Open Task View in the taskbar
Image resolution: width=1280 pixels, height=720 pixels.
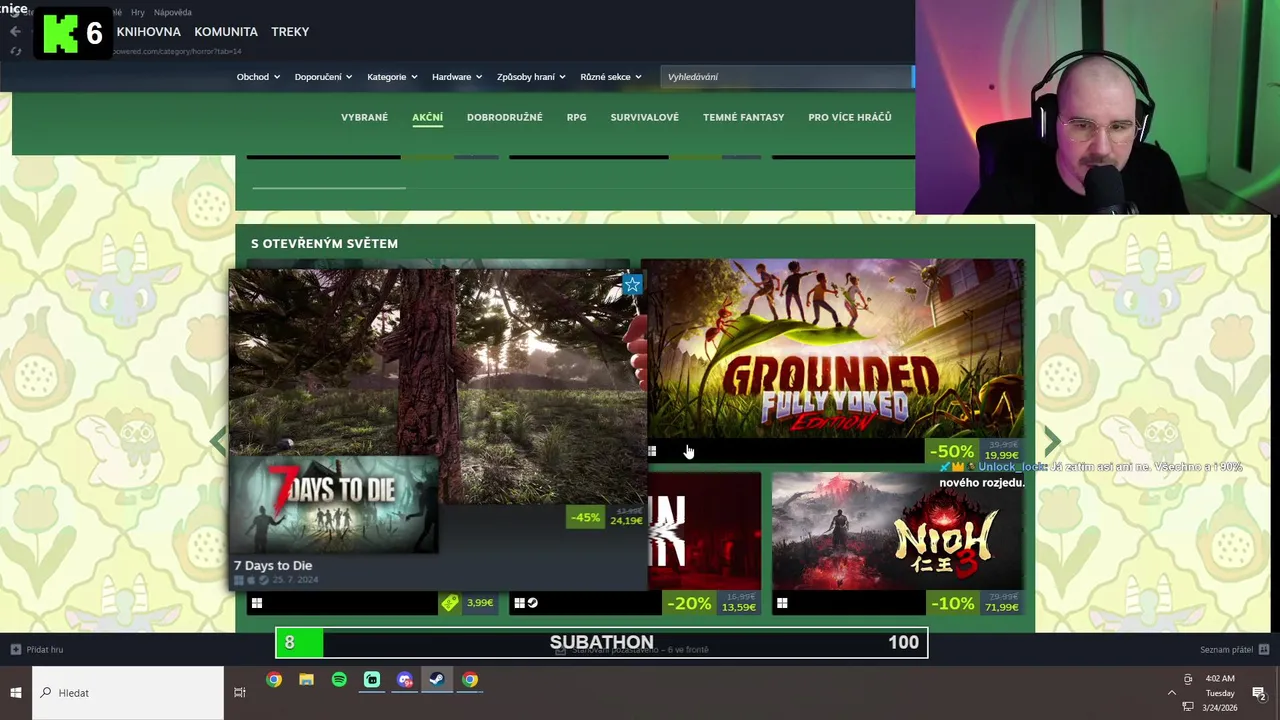click(240, 692)
